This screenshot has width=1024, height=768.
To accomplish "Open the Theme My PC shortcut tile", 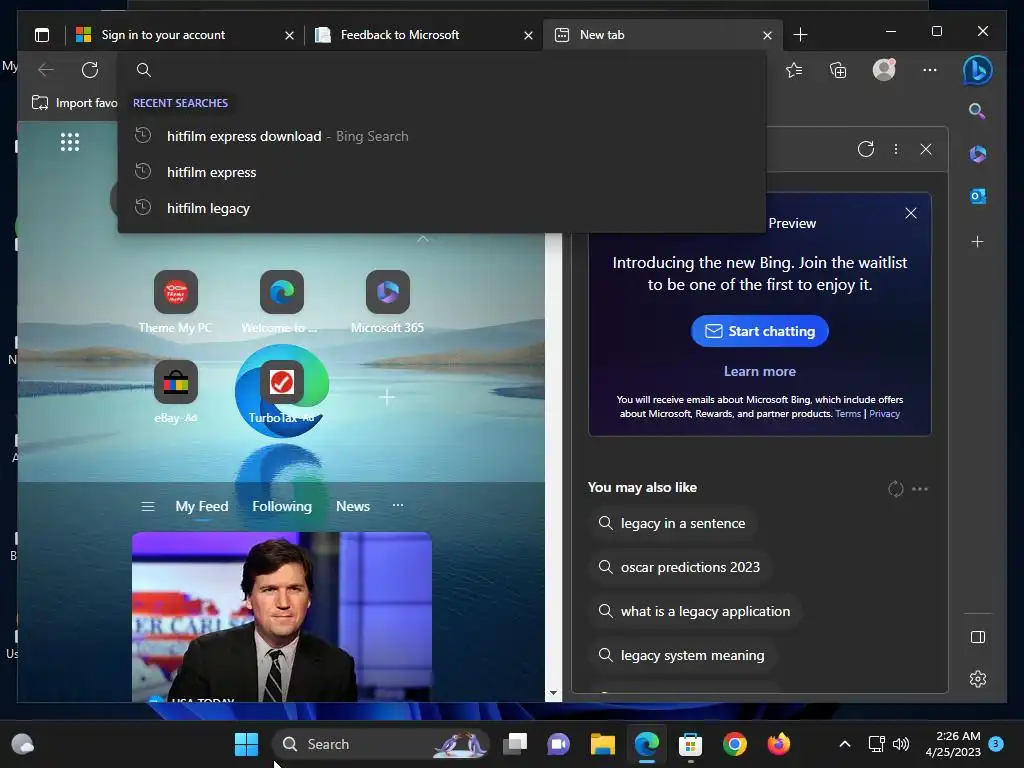I will (176, 292).
